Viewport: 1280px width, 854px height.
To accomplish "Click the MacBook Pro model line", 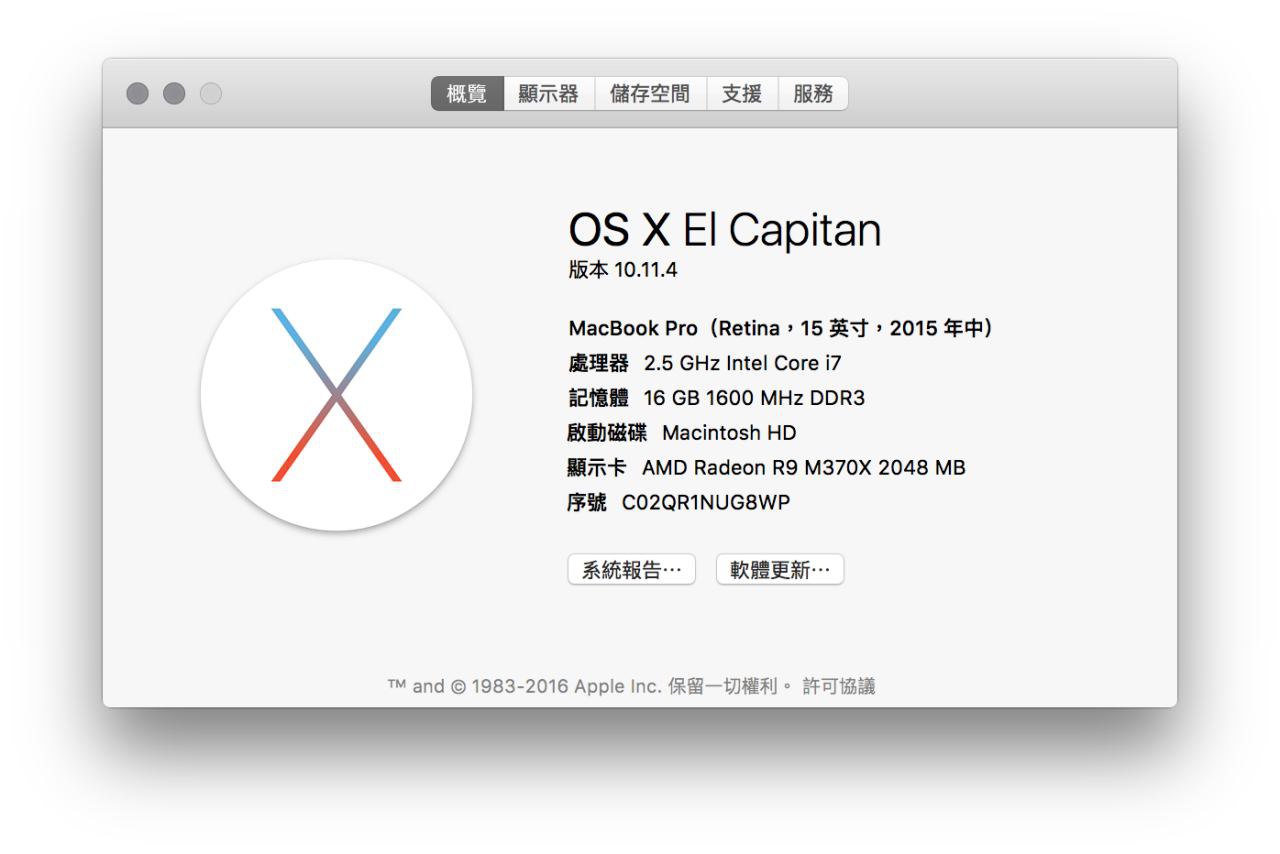I will point(780,328).
